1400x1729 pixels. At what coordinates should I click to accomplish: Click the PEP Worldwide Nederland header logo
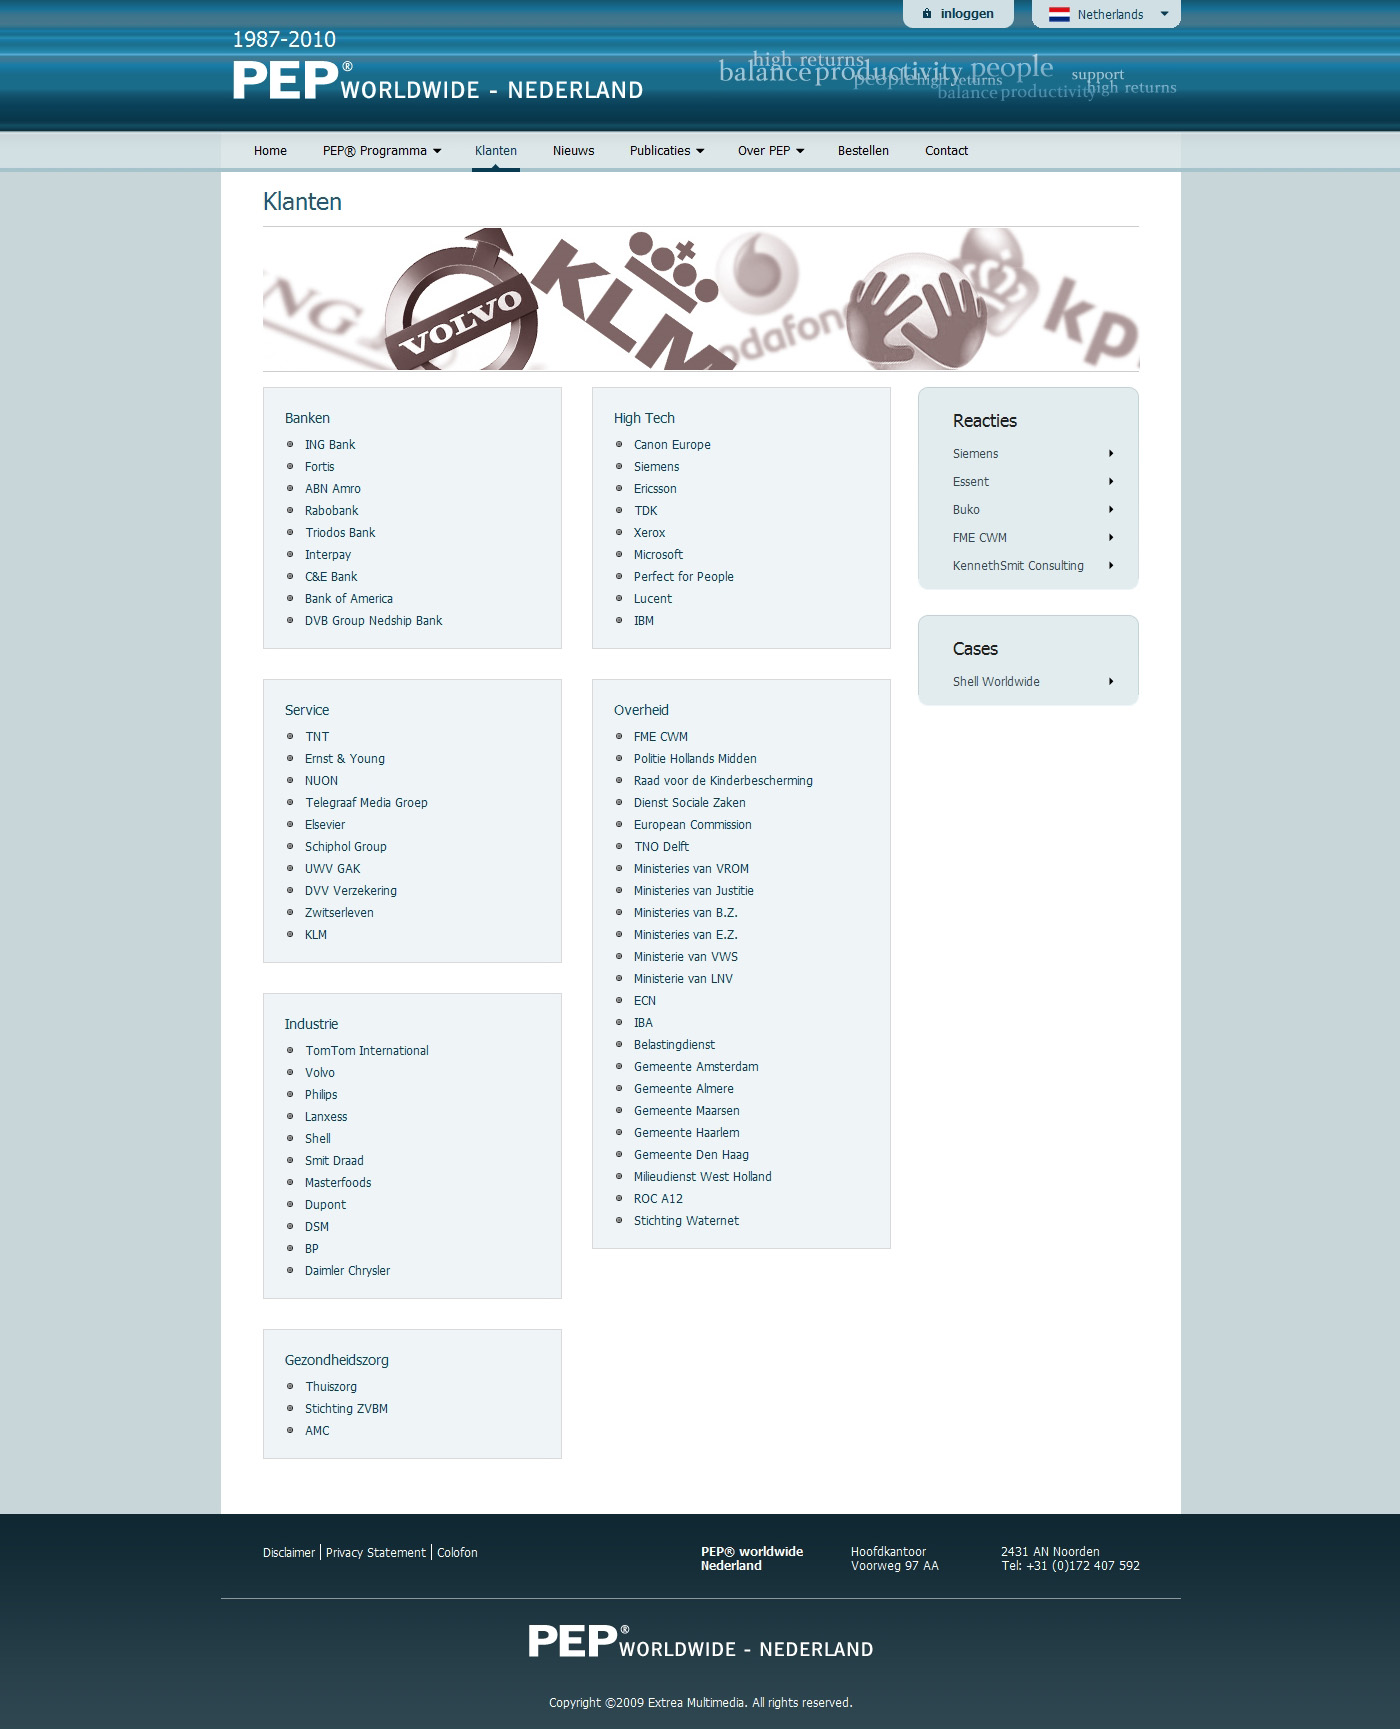pos(438,80)
